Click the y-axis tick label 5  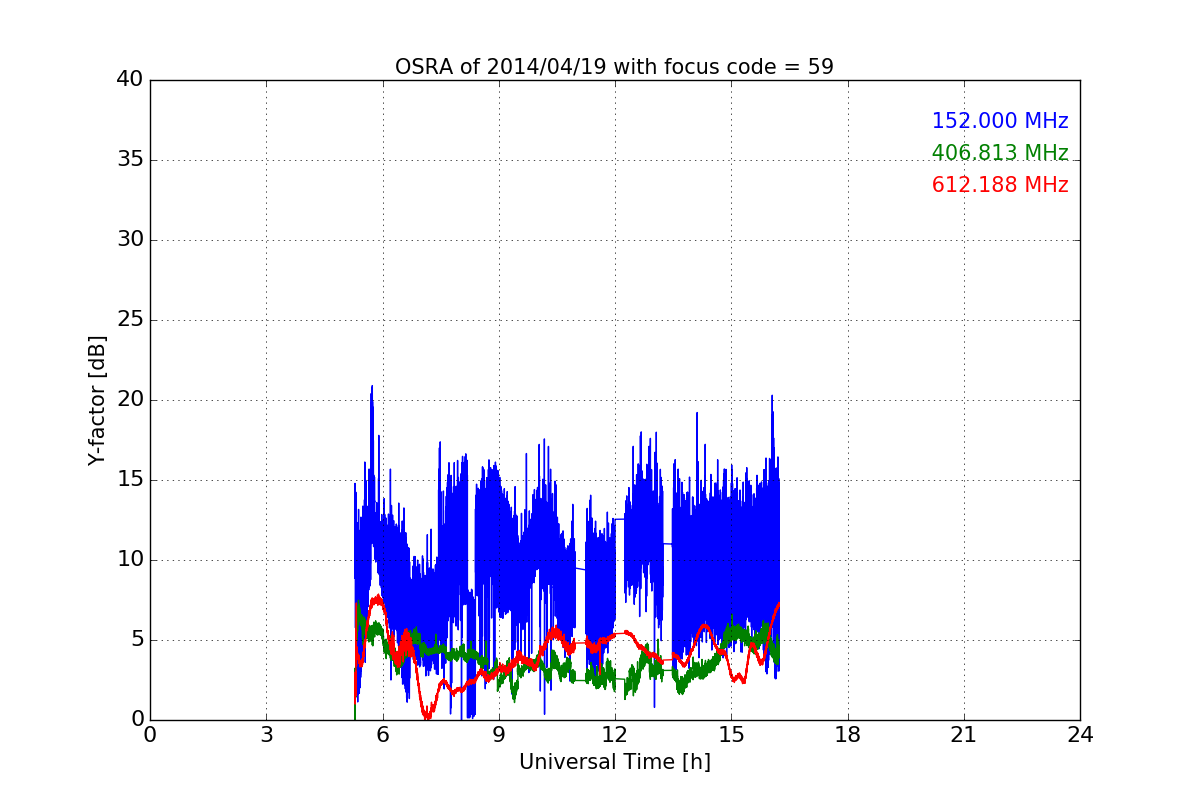pos(136,640)
